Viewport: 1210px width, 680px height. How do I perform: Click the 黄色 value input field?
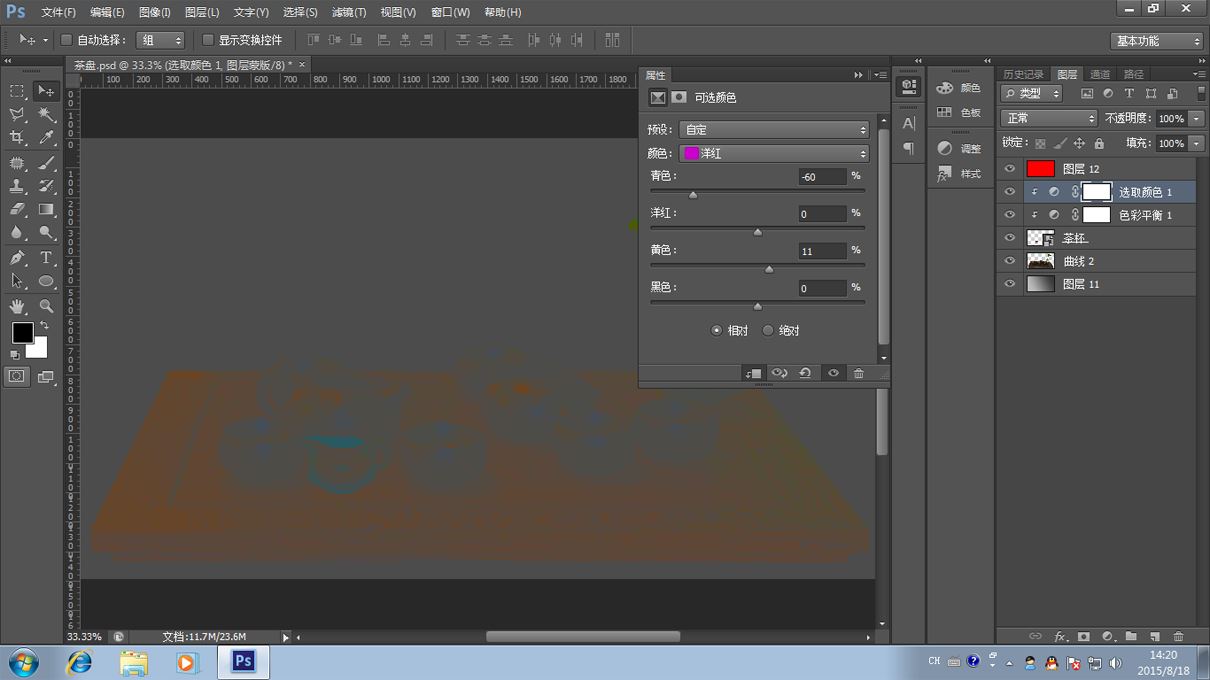coord(822,251)
